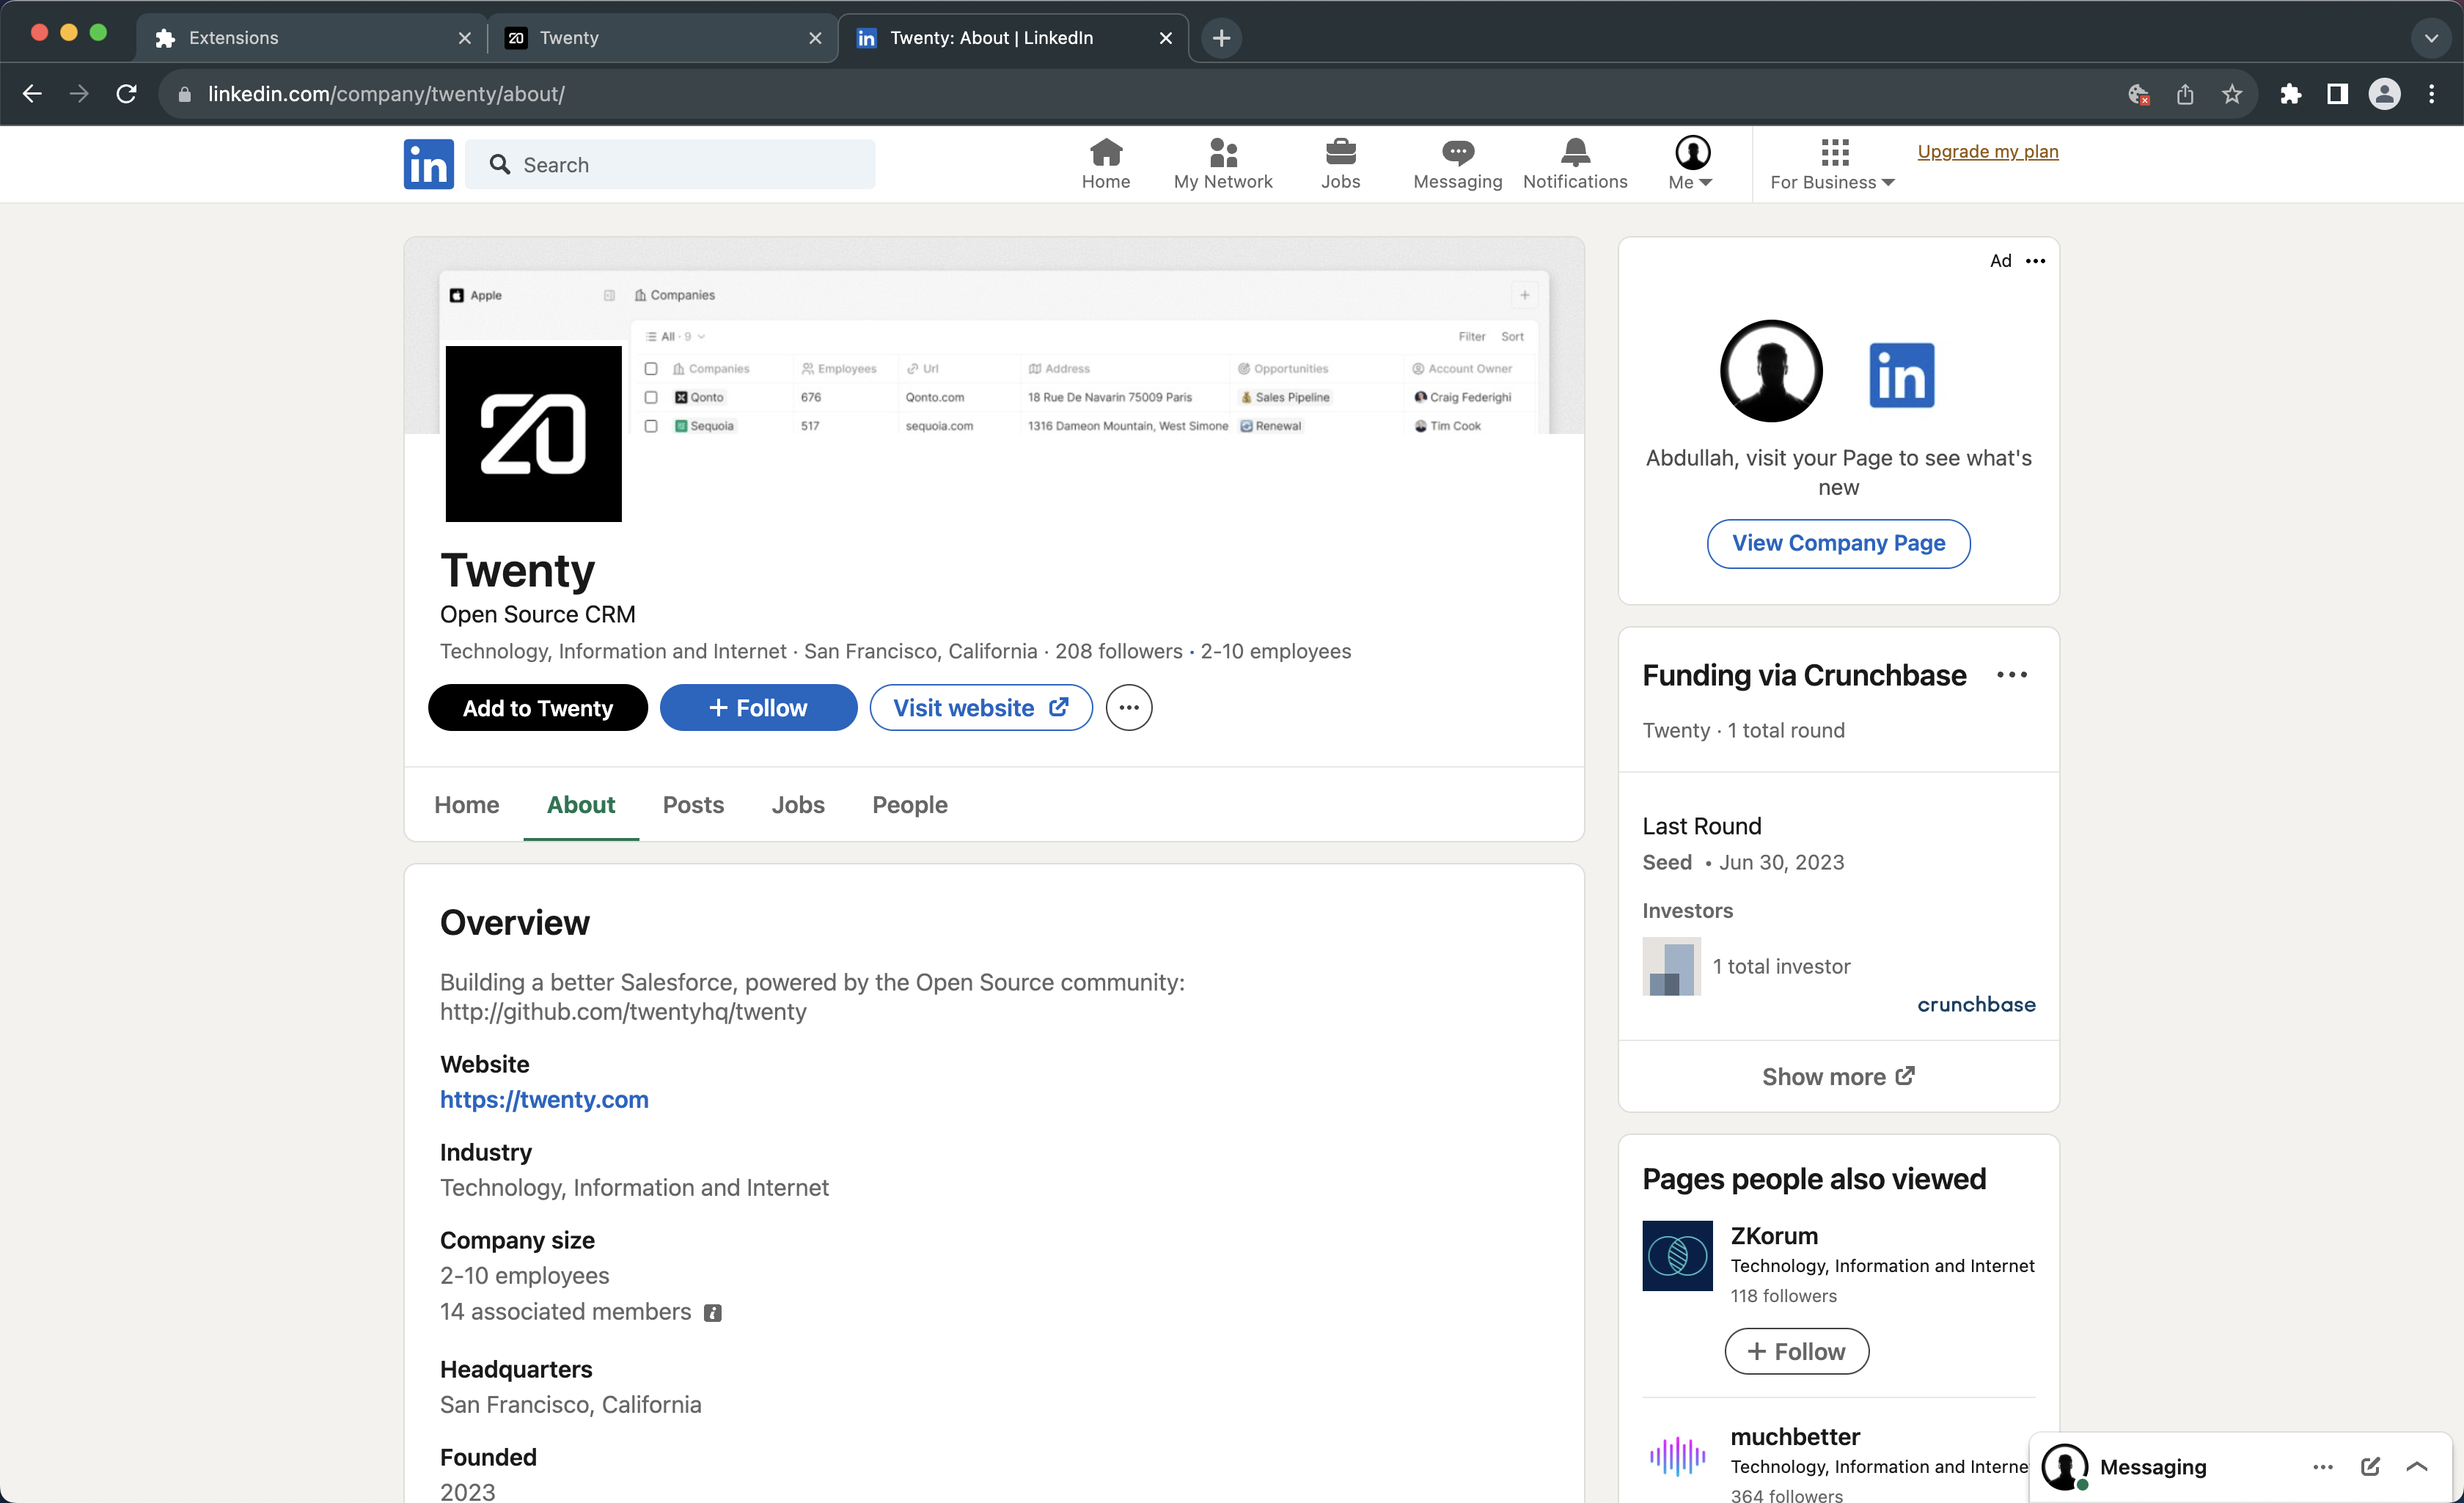Switch to the People tab

coord(909,805)
